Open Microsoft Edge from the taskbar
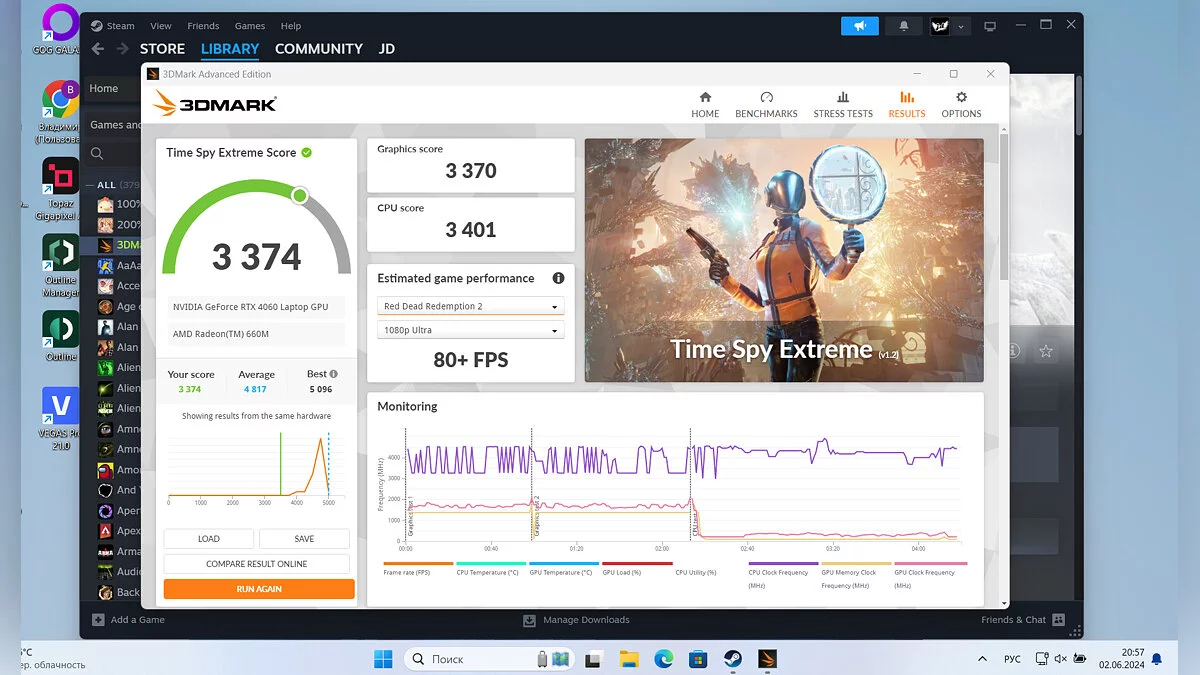The width and height of the screenshot is (1200, 675). pos(663,659)
